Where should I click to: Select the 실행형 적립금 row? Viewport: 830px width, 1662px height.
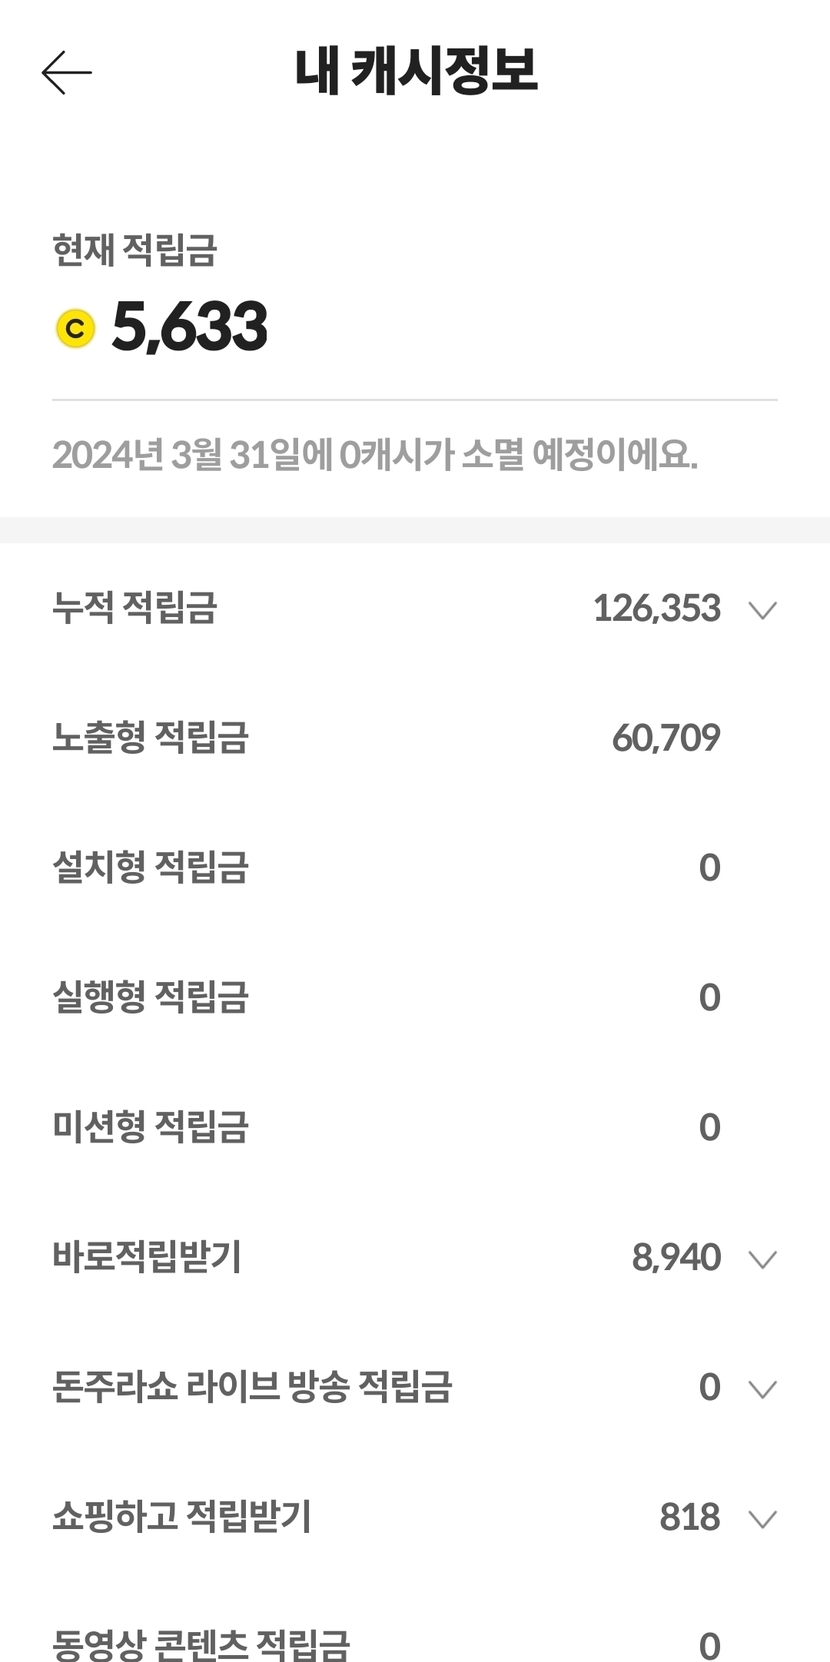[150, 998]
